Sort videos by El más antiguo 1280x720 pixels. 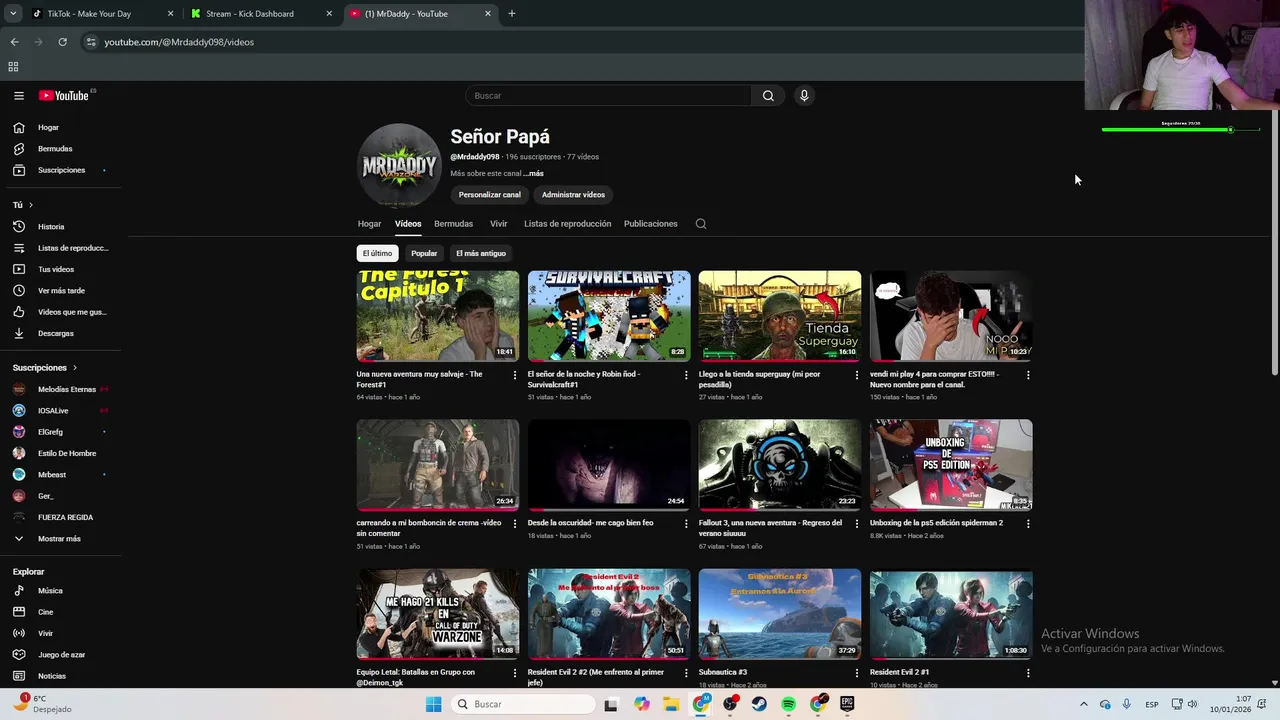click(x=481, y=253)
